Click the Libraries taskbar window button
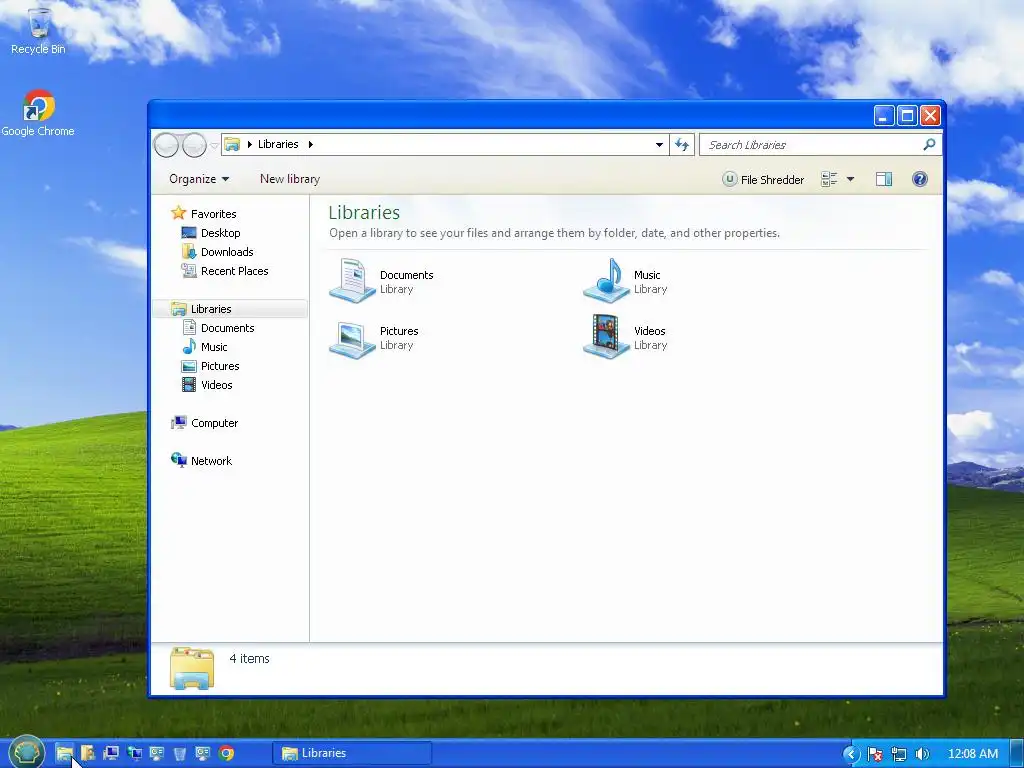 352,753
